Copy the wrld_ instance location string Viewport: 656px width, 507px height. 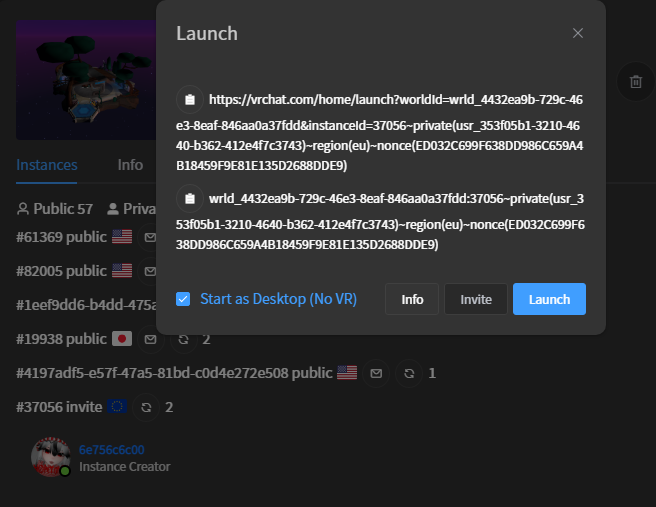[190, 198]
